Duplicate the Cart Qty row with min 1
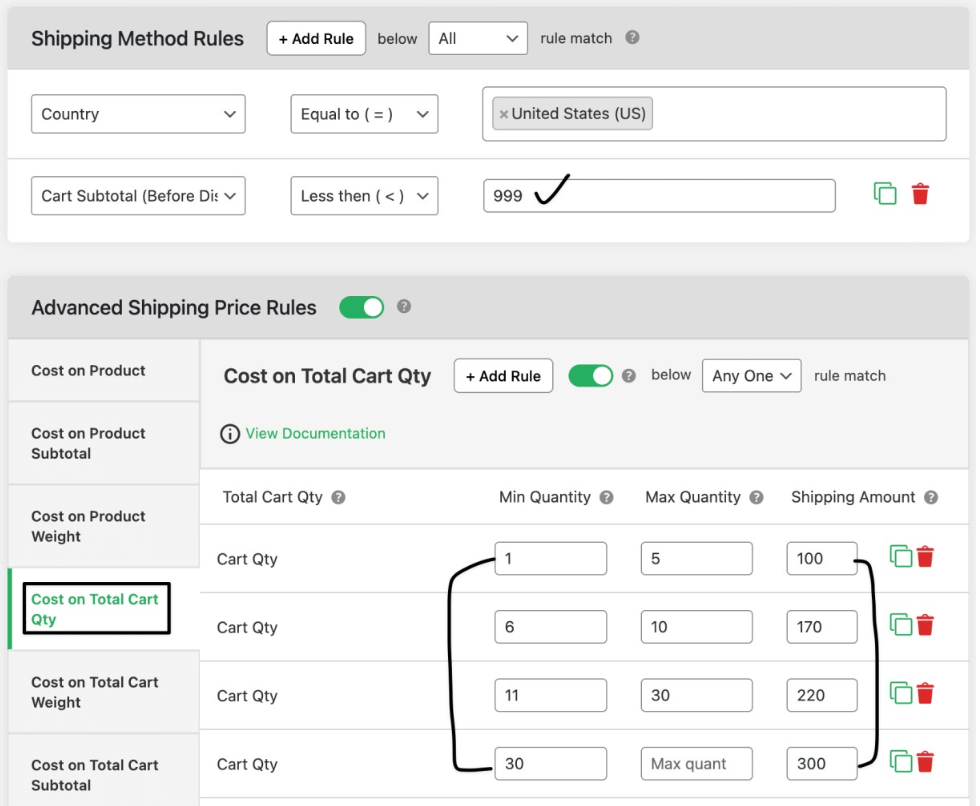Image resolution: width=980 pixels, height=806 pixels. coord(901,557)
